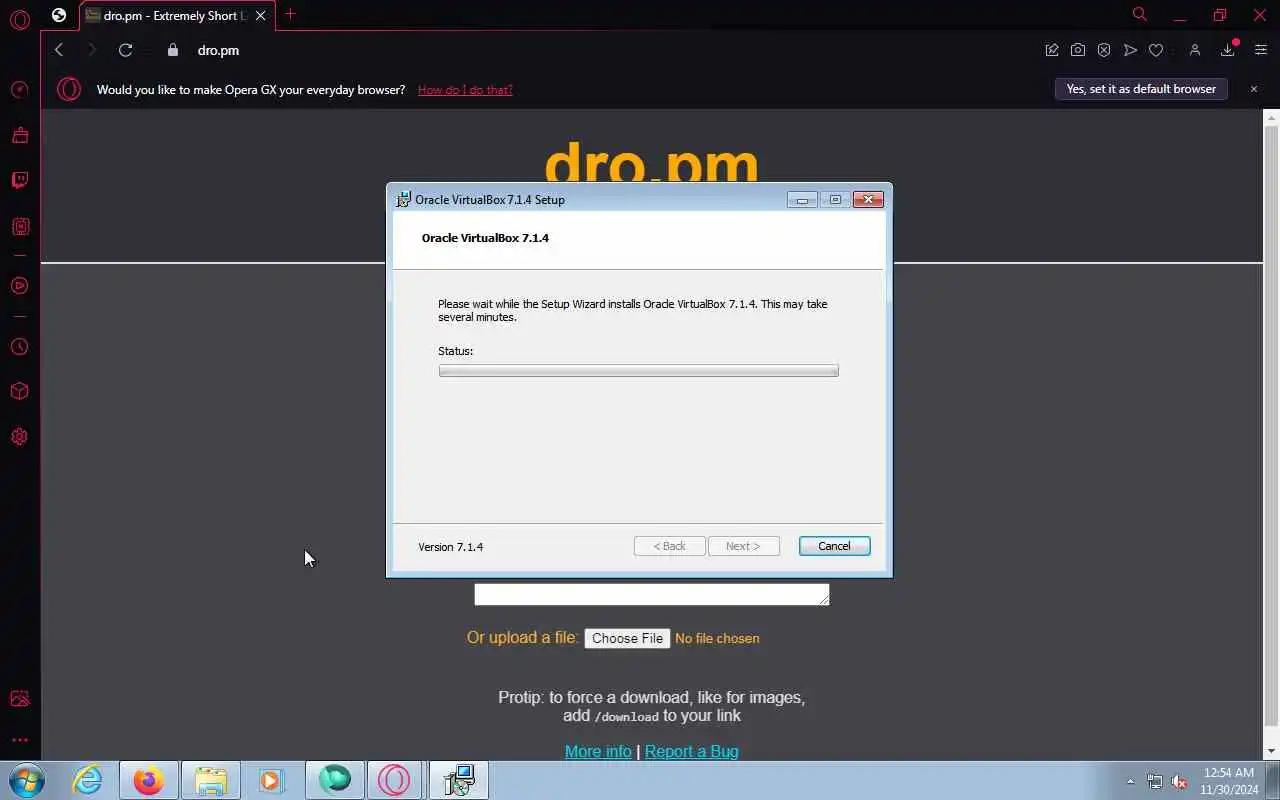Click scrollbar down arrow on page
This screenshot has width=1280, height=800.
1271,751
